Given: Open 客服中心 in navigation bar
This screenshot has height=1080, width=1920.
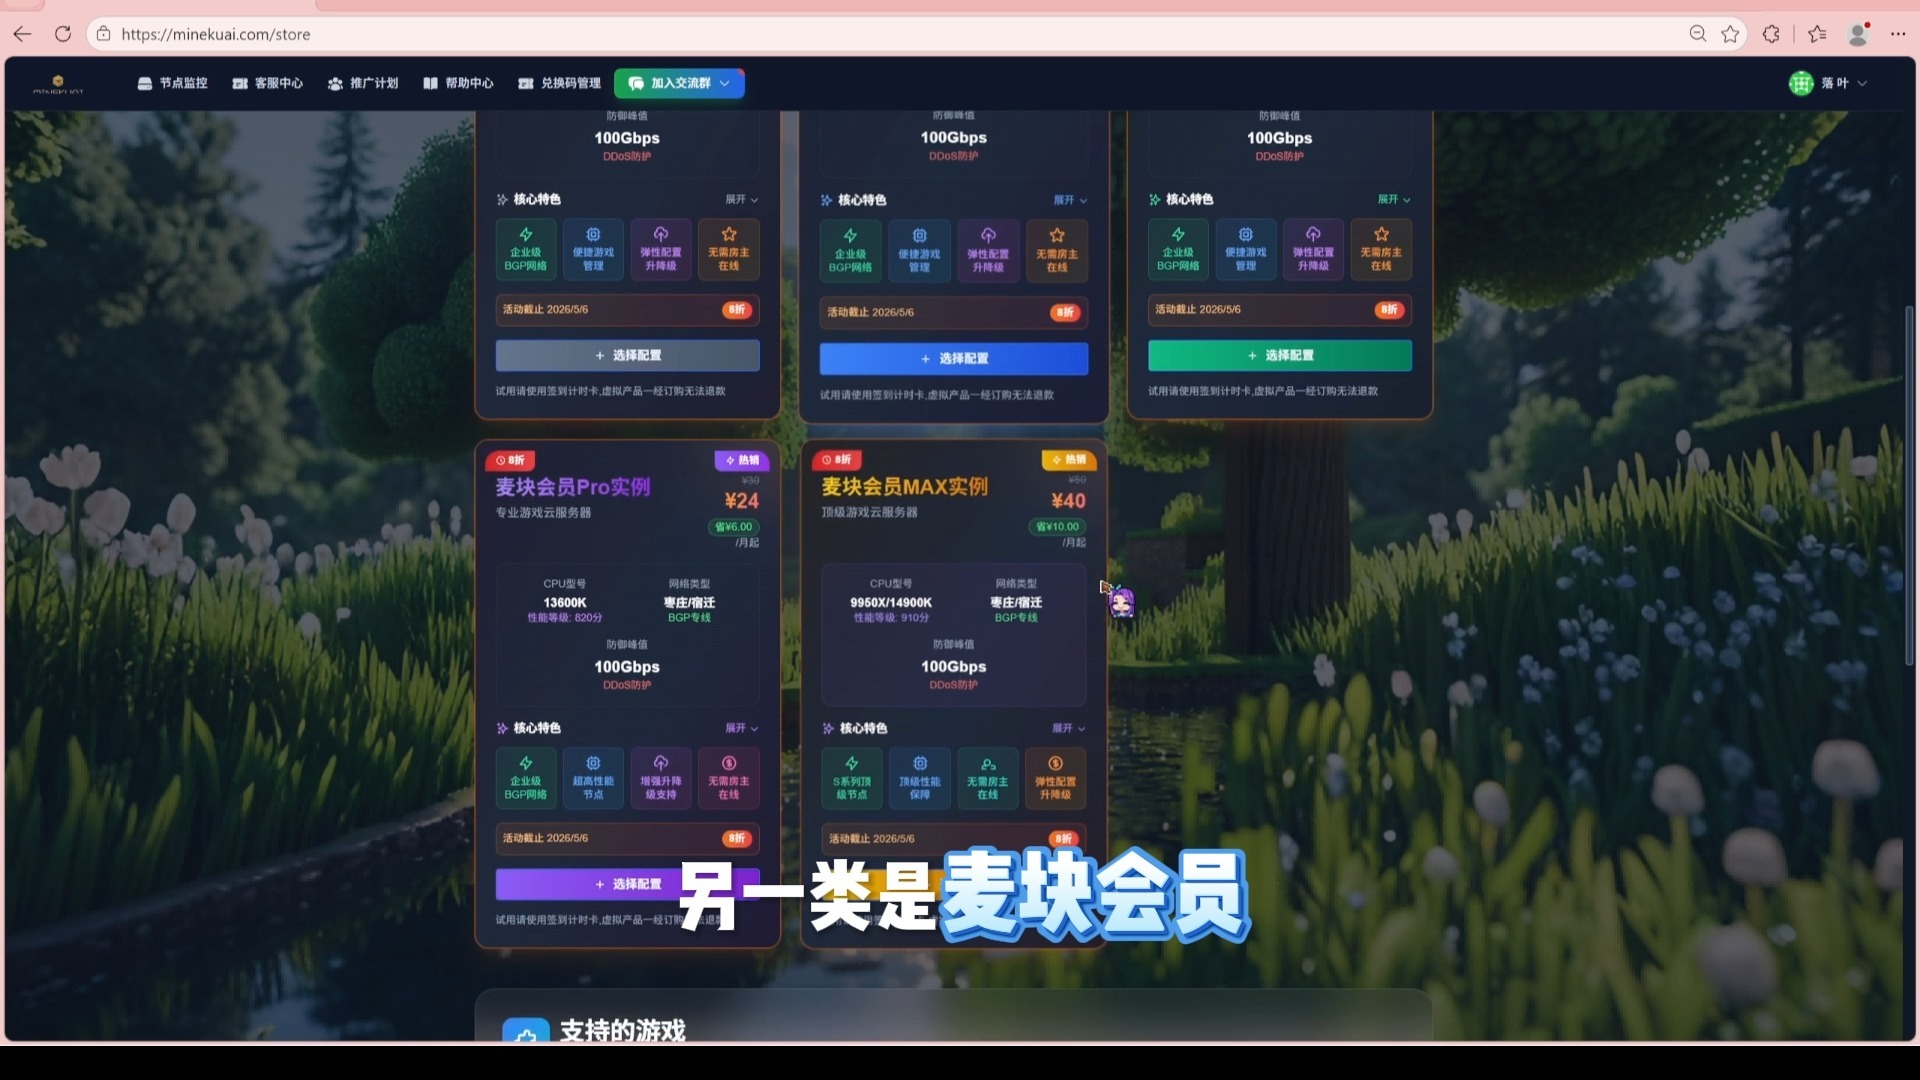Looking at the screenshot, I should (267, 83).
